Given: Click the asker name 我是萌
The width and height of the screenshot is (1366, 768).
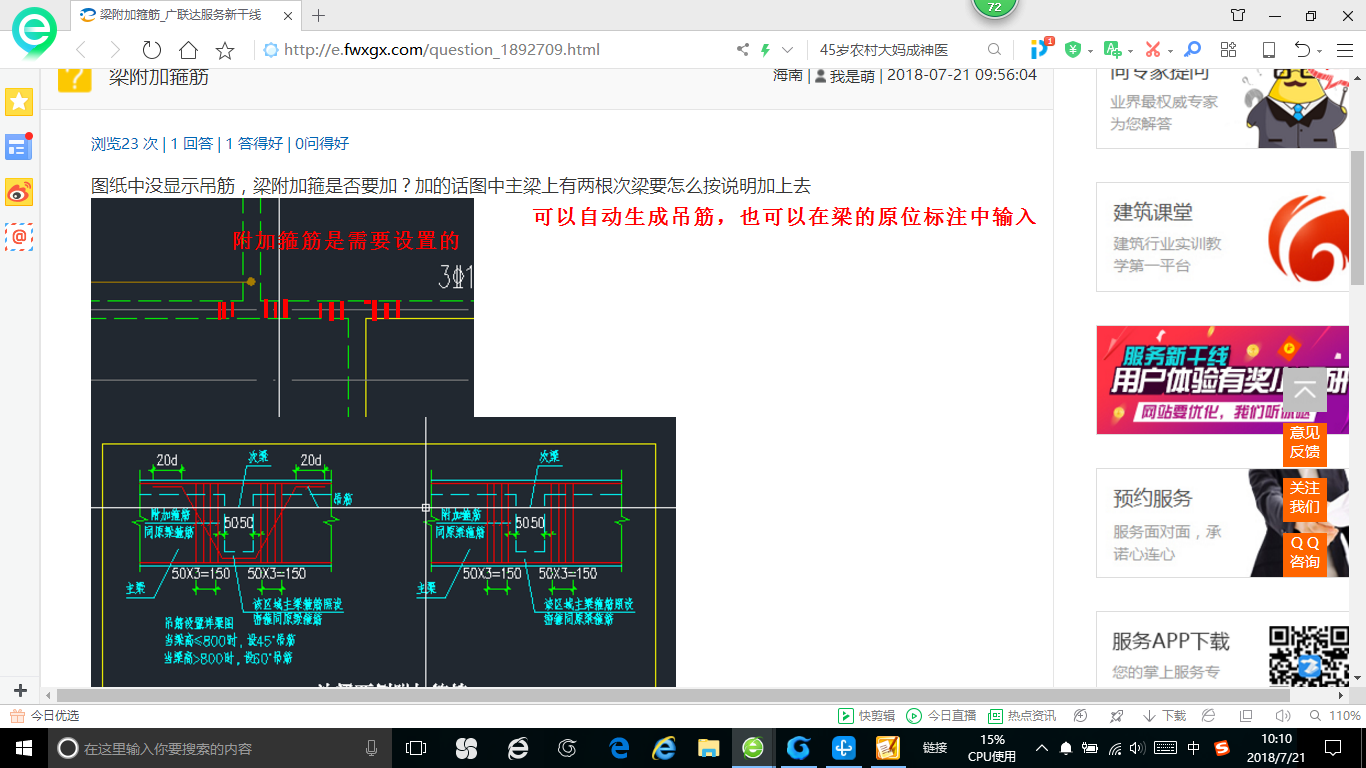Looking at the screenshot, I should [x=852, y=75].
